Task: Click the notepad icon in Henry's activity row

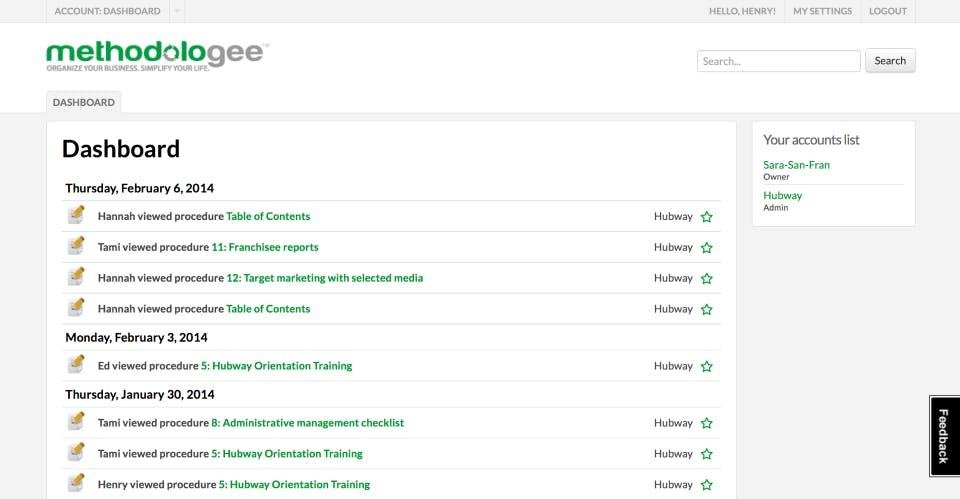Action: coord(76,482)
